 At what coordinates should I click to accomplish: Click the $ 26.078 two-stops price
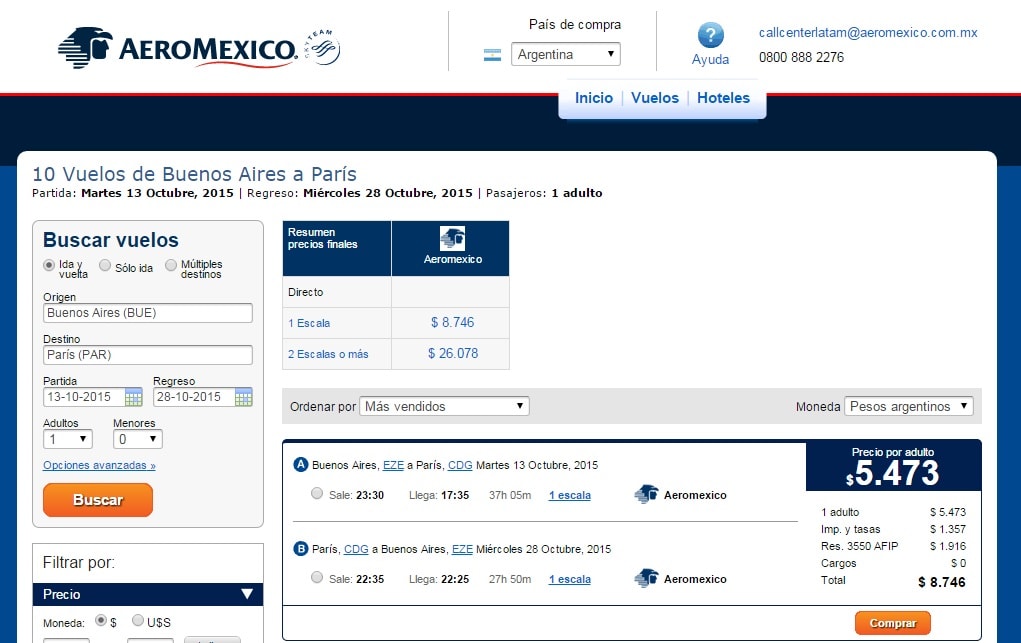(x=453, y=354)
